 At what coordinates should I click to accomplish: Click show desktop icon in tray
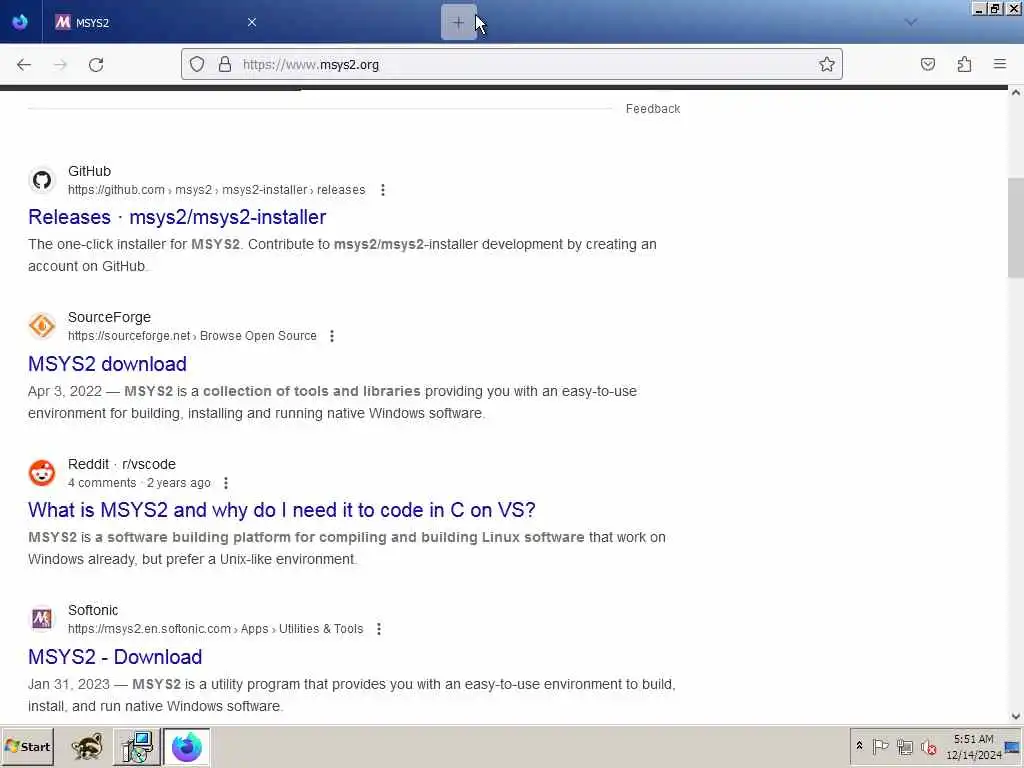coord(1013,746)
